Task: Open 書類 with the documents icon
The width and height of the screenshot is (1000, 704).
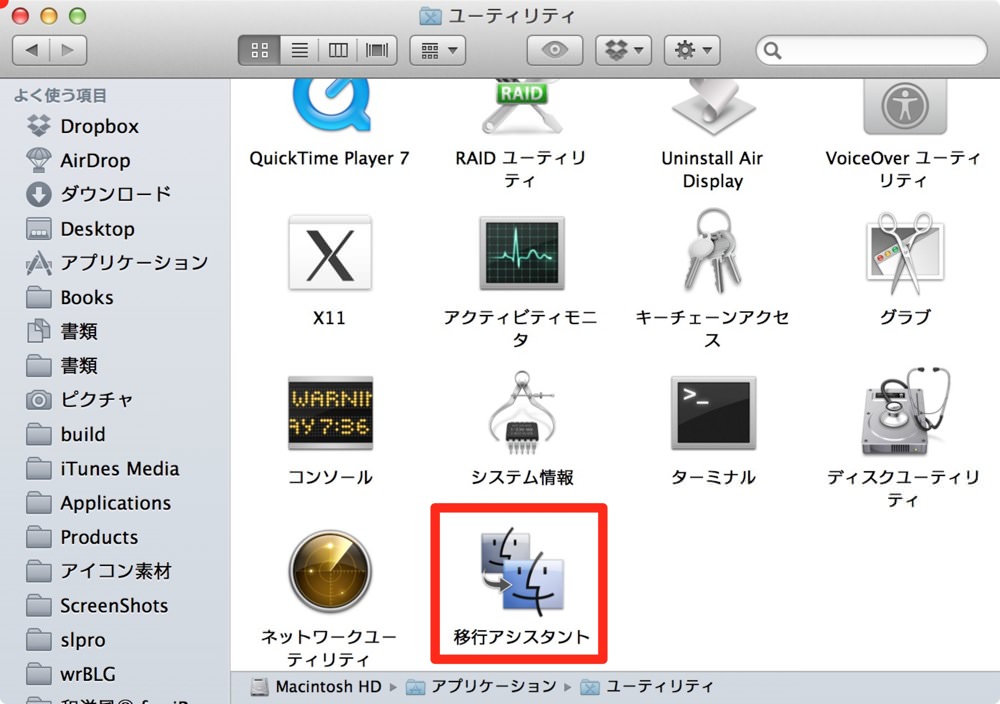Action: (115, 331)
